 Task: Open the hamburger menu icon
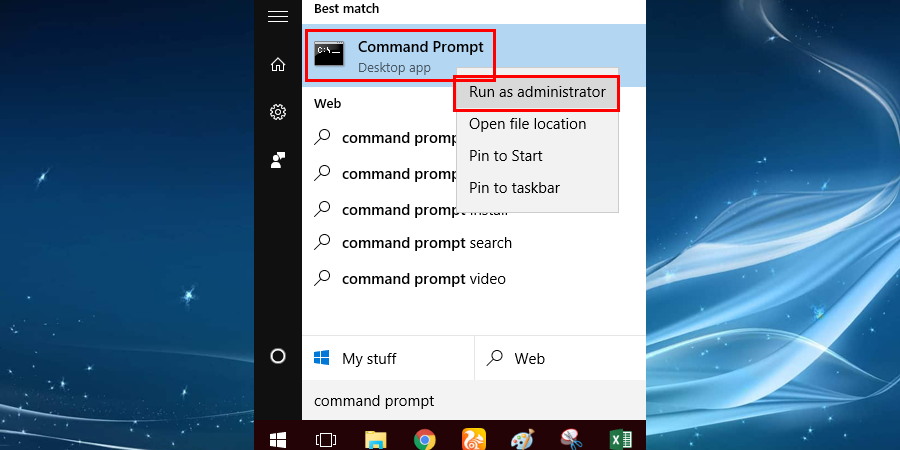click(278, 17)
